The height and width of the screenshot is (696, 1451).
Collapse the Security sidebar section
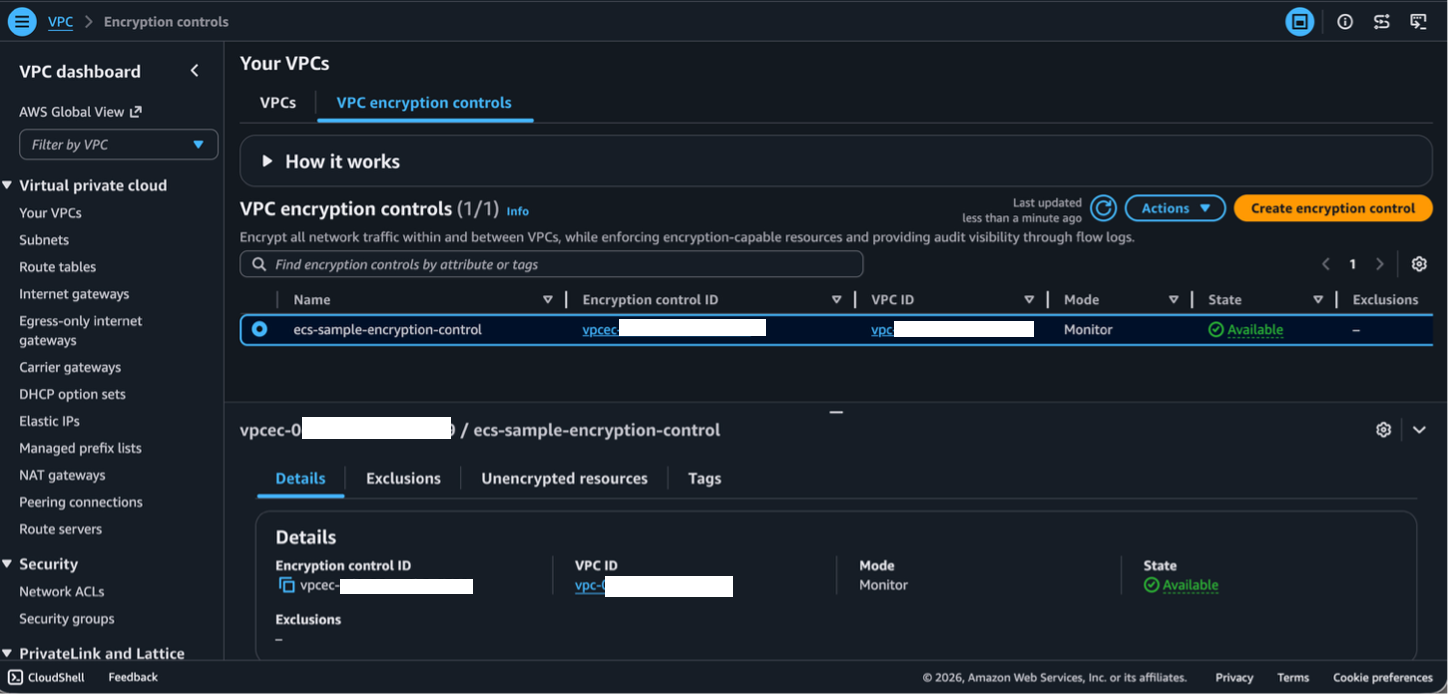[7, 564]
